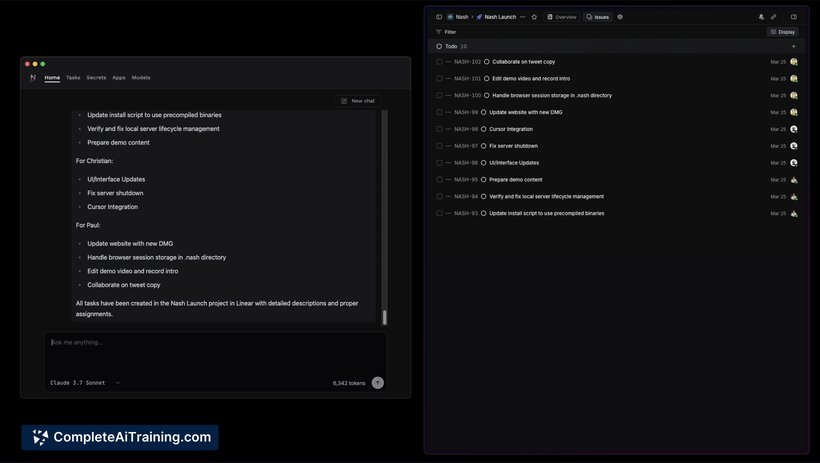Click the chat scrollbar thumb
This screenshot has height=463, width=820.
384,317
